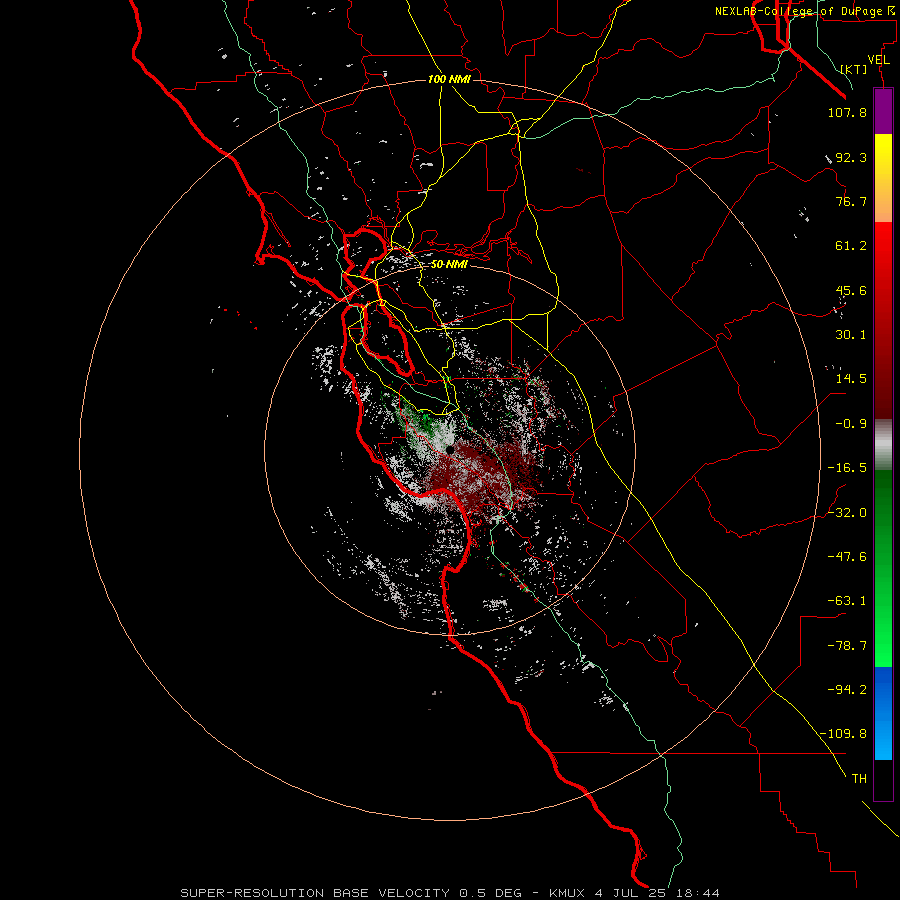Select the -47.6 velocity scale value
900x900 pixels.
[x=847, y=557]
